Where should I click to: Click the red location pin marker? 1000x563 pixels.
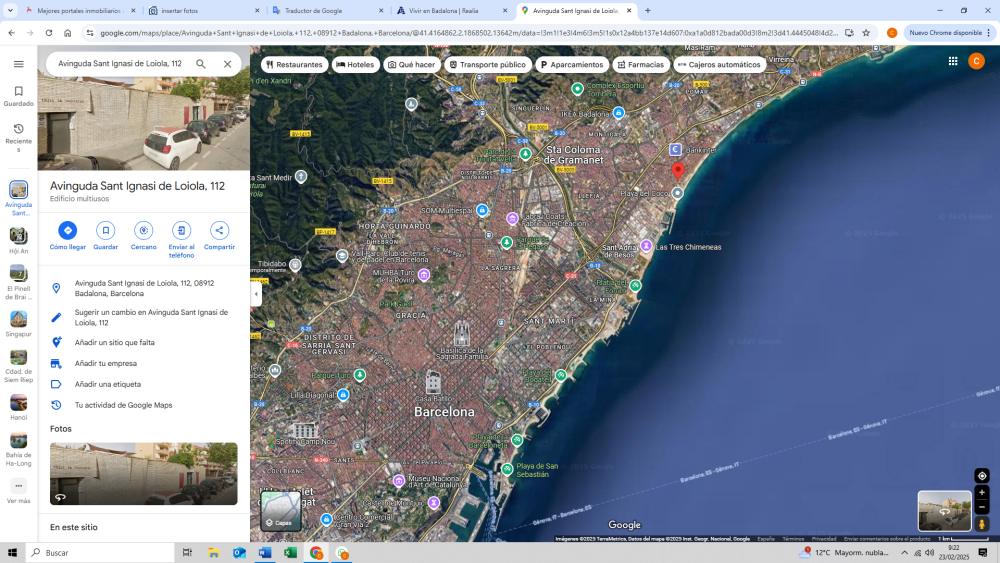pos(678,170)
